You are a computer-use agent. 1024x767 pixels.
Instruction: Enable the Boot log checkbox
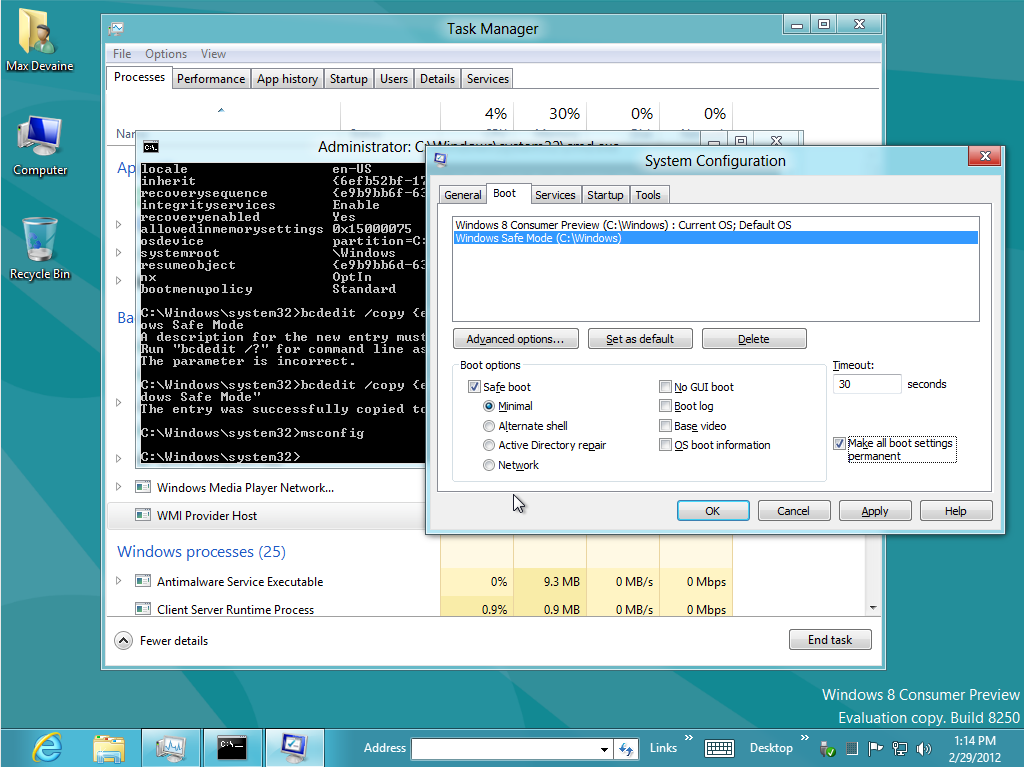click(665, 406)
